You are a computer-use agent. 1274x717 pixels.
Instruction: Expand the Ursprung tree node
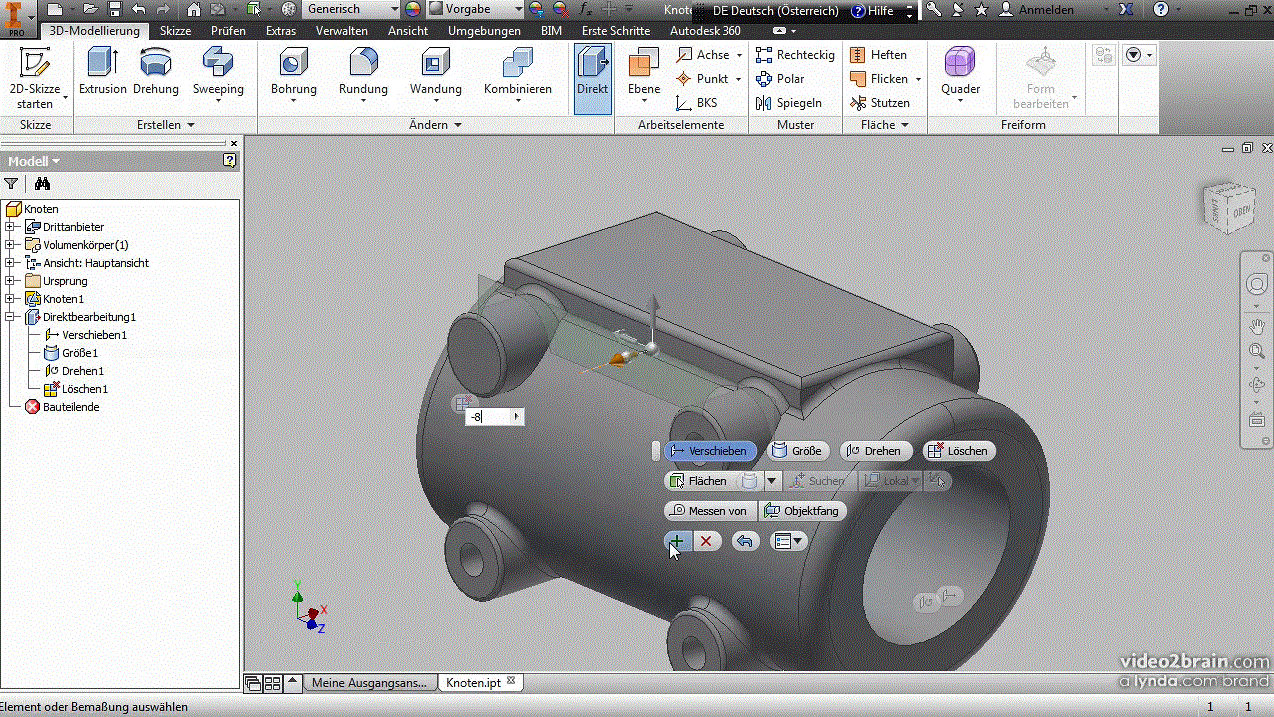pos(10,281)
